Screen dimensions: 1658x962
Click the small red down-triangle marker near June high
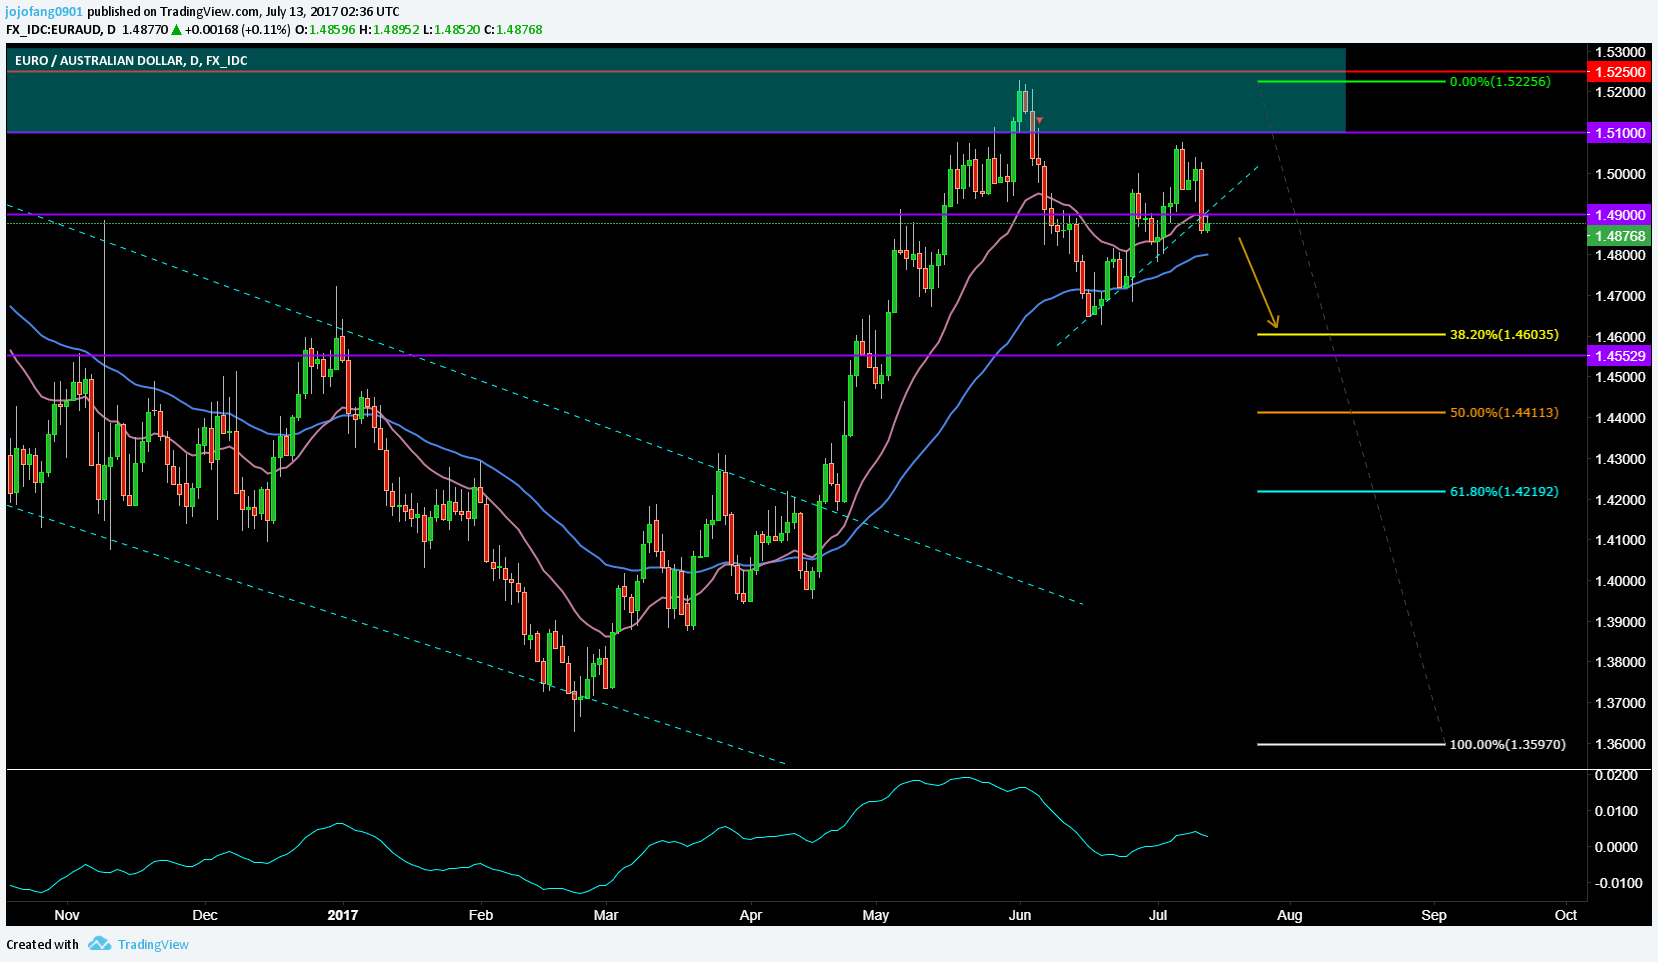pyautogui.click(x=1040, y=121)
